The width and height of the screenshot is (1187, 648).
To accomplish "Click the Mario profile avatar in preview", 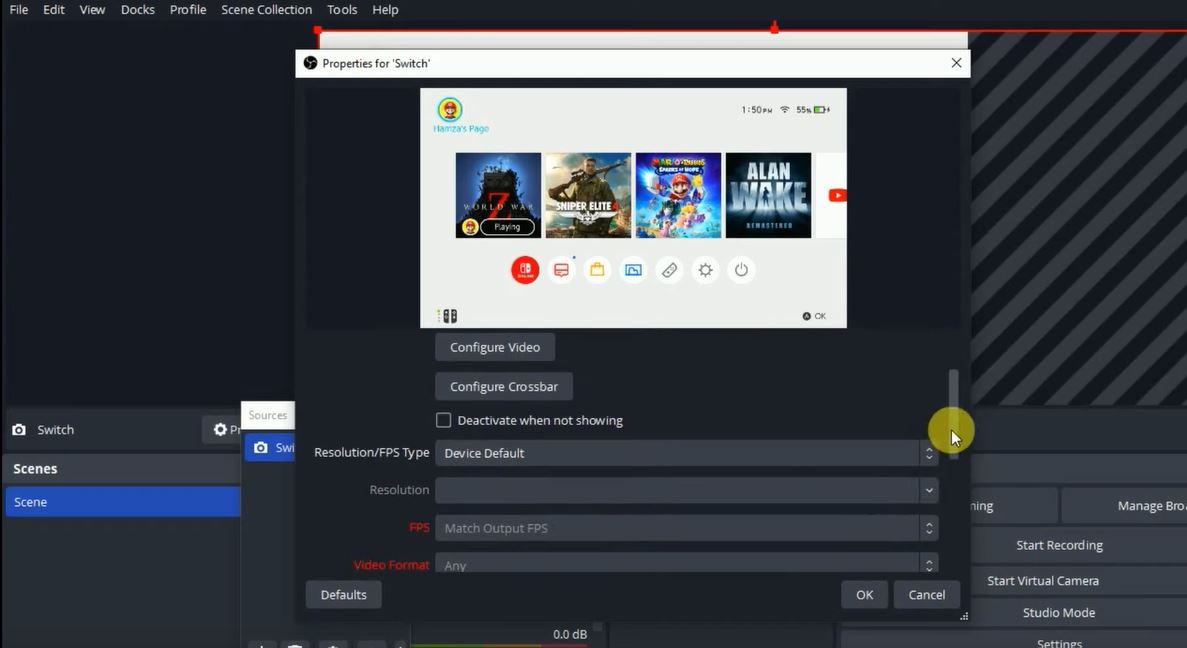I will [450, 110].
